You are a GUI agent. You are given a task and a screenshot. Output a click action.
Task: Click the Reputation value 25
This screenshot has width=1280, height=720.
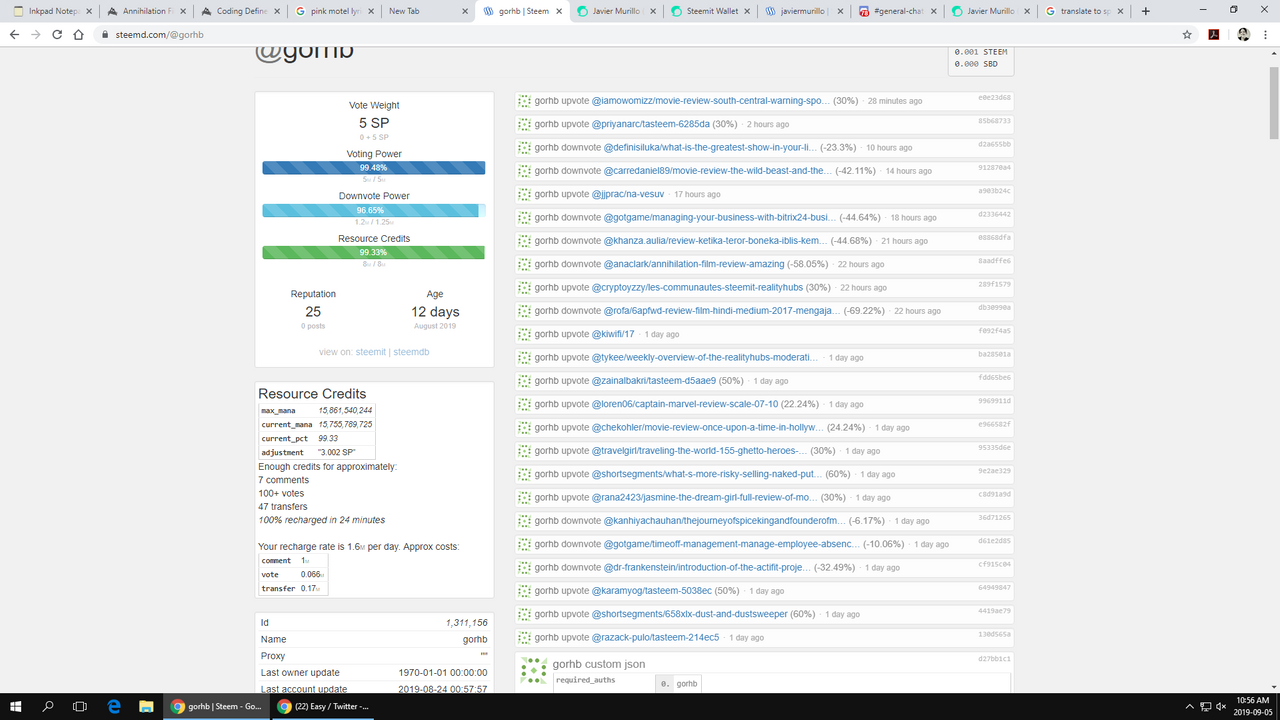click(x=313, y=311)
